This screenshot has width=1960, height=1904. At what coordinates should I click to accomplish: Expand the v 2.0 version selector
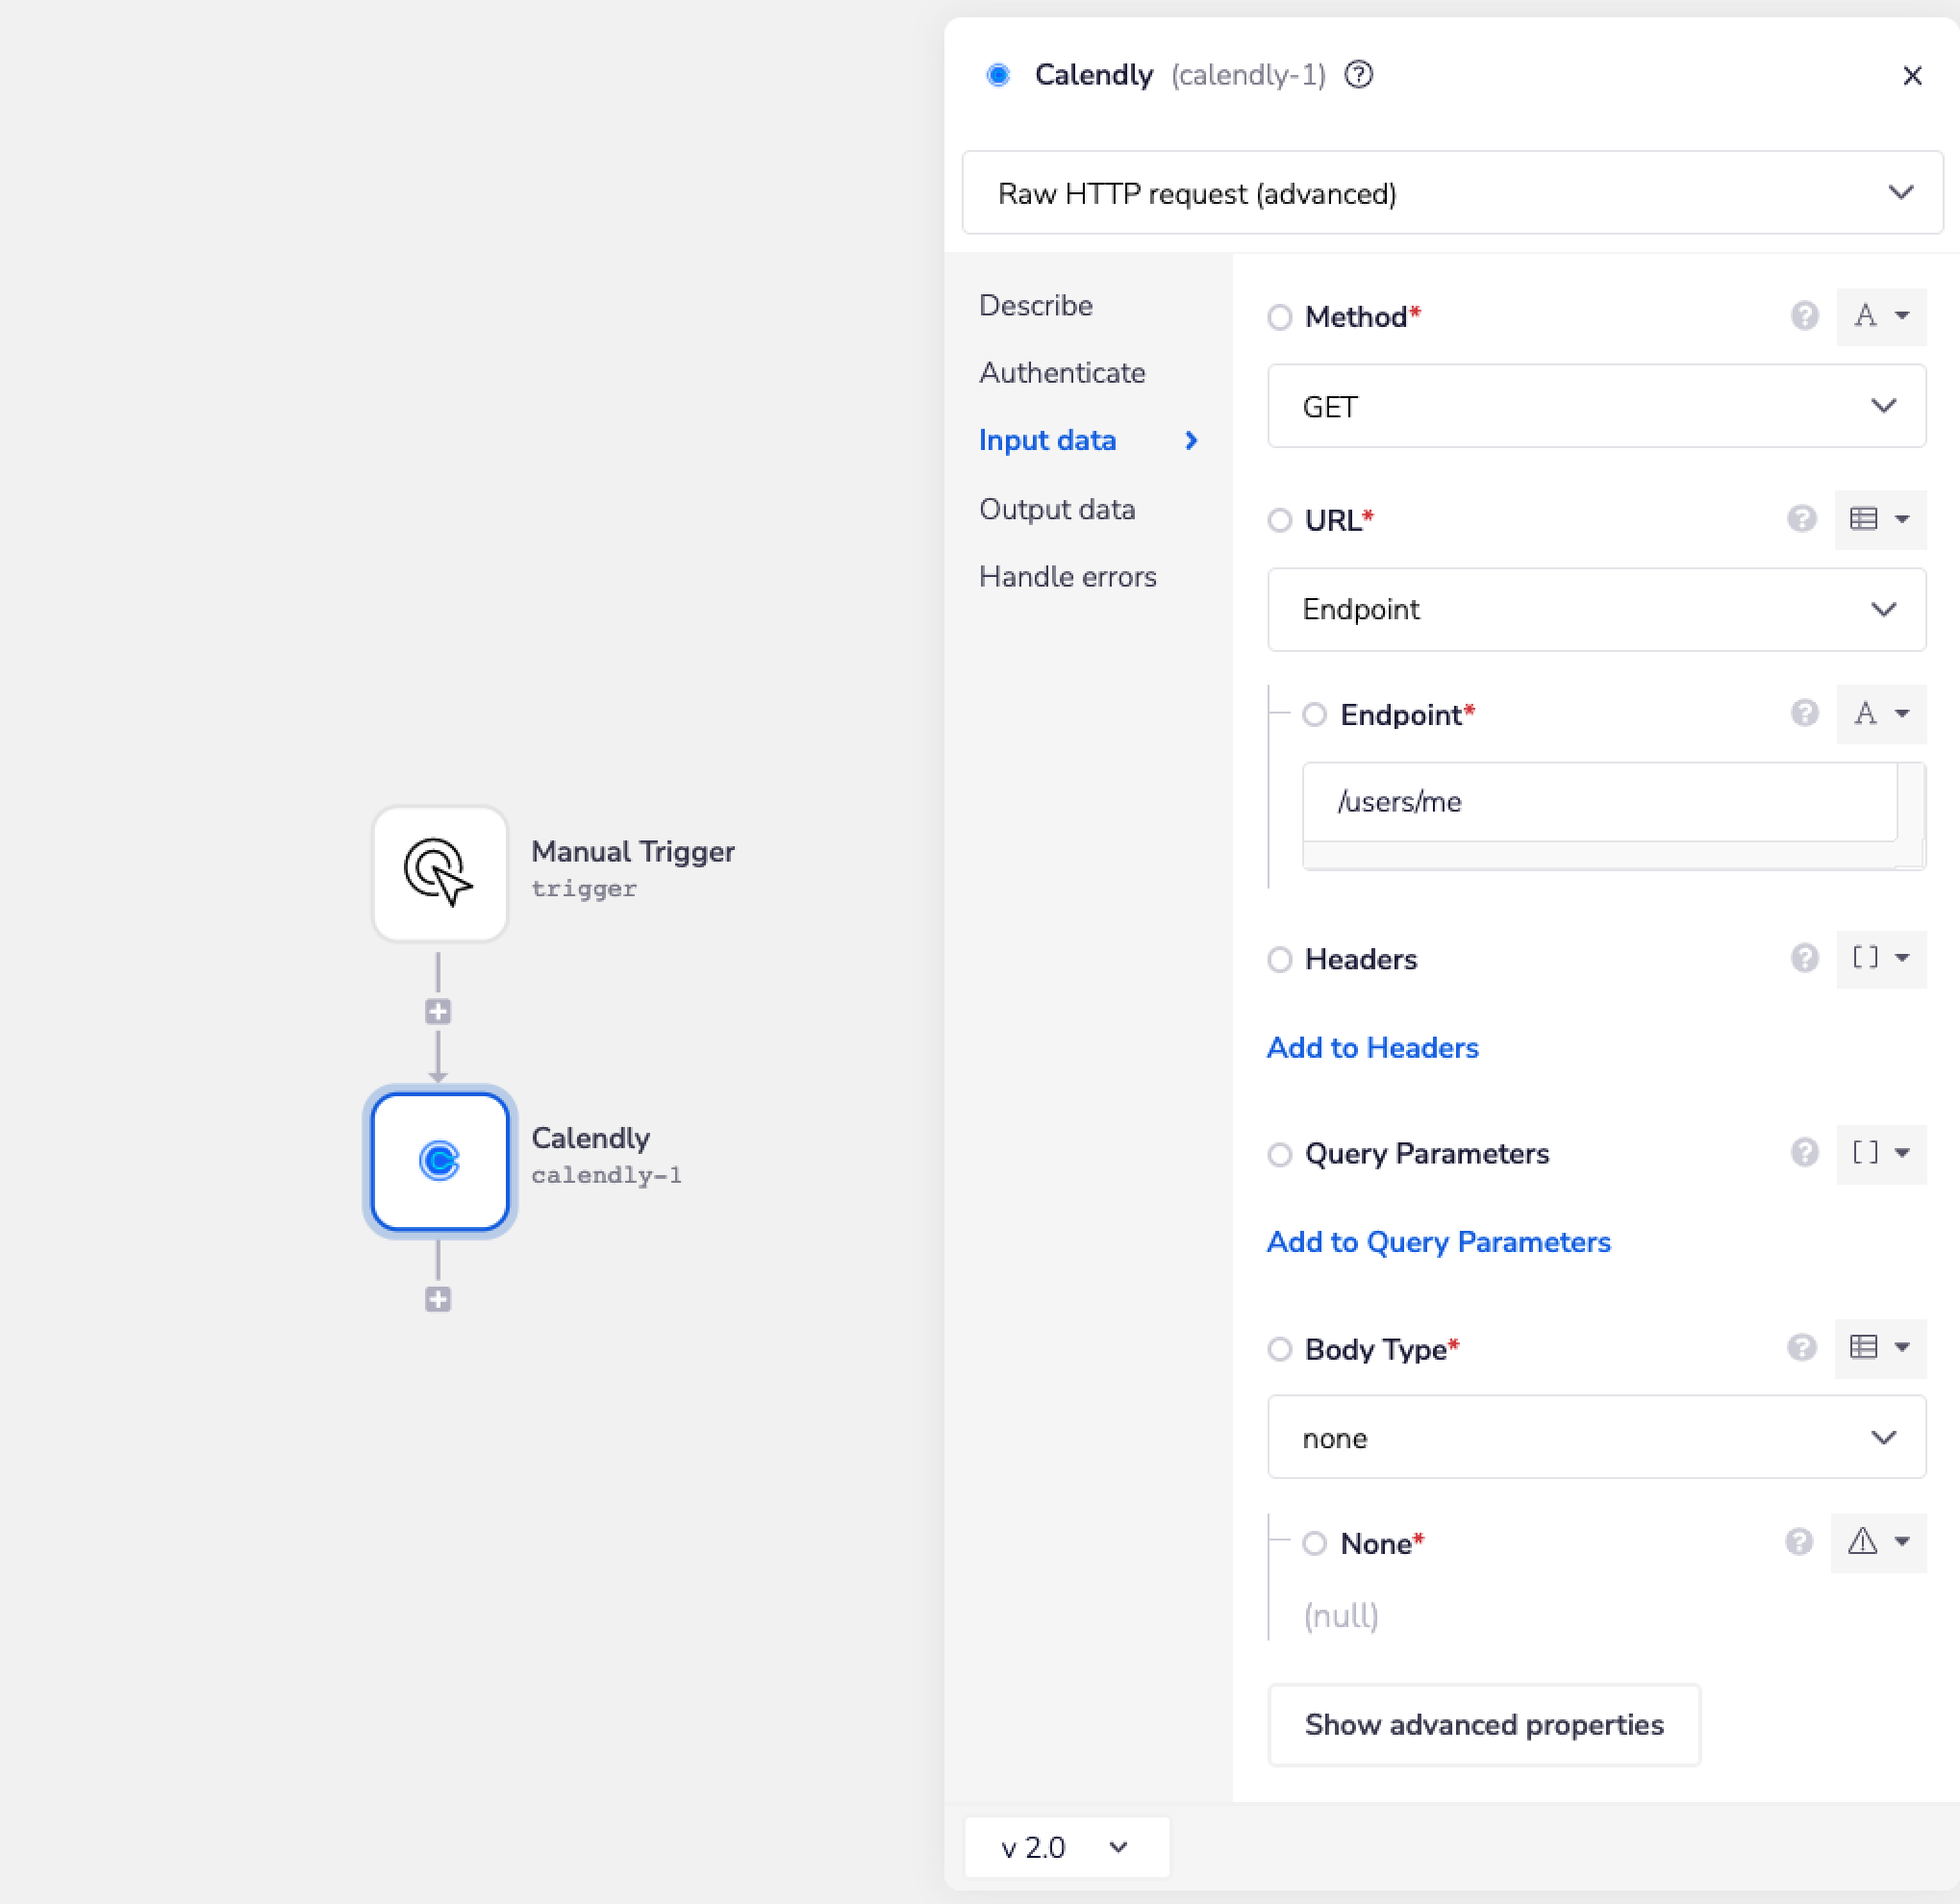point(1066,1847)
